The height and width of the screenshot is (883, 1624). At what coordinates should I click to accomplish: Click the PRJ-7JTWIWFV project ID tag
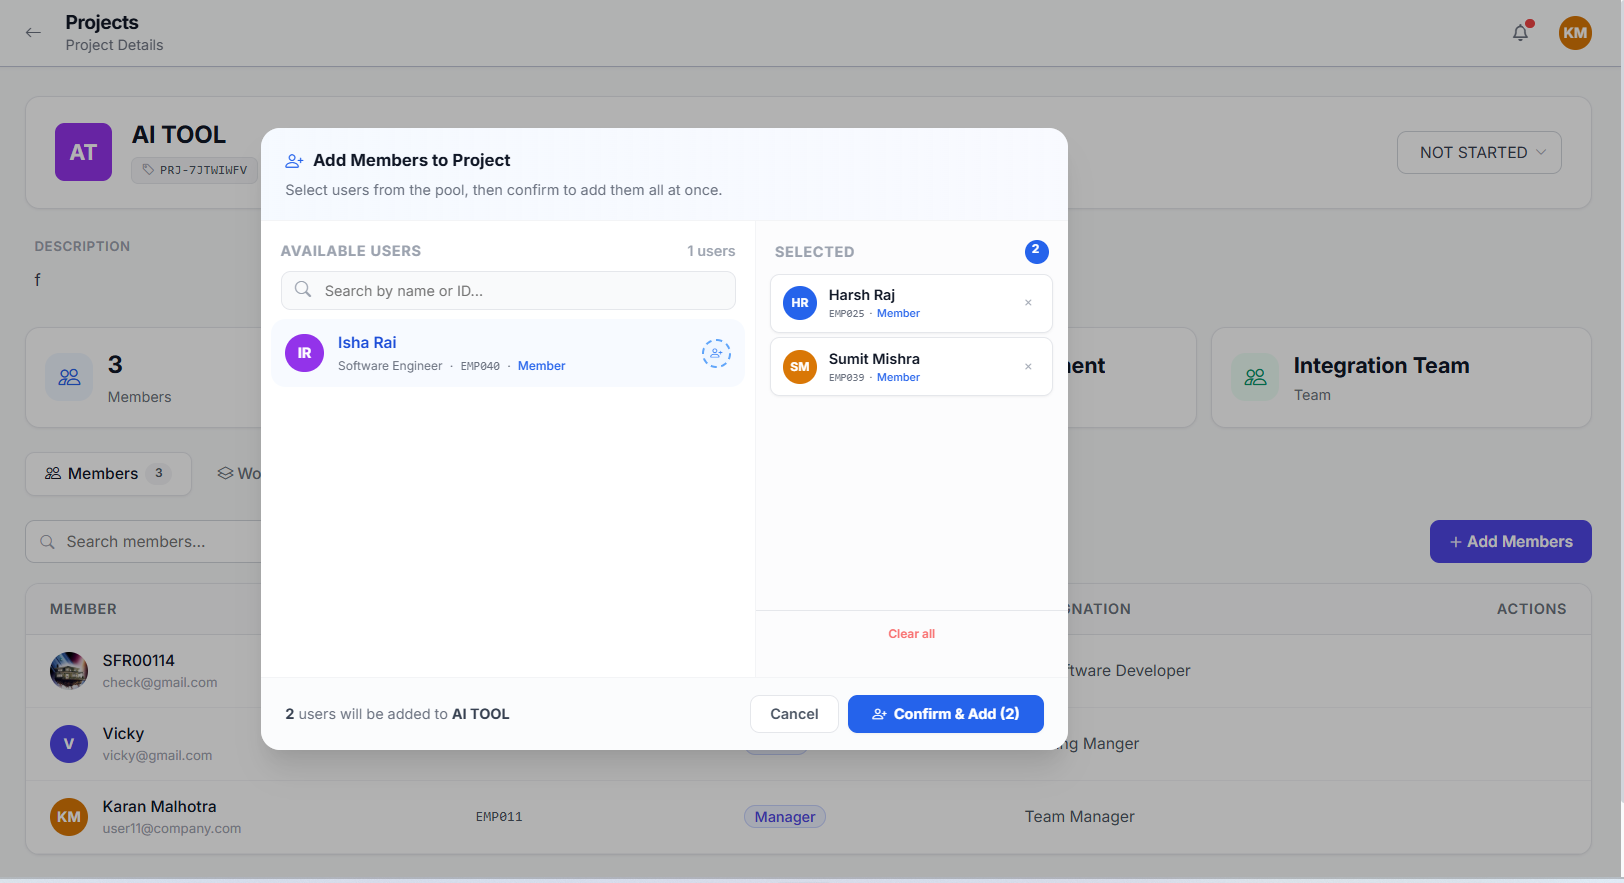coord(195,170)
